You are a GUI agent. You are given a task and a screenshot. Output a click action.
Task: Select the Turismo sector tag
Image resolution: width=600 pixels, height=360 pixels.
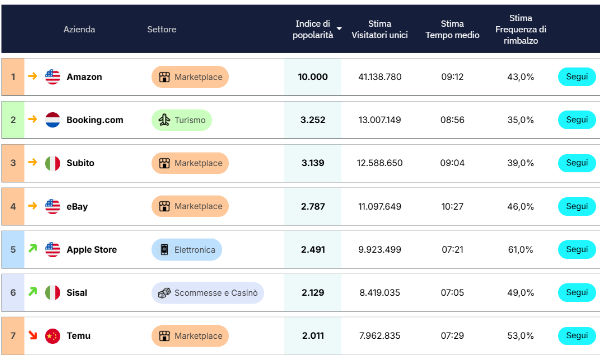point(182,120)
